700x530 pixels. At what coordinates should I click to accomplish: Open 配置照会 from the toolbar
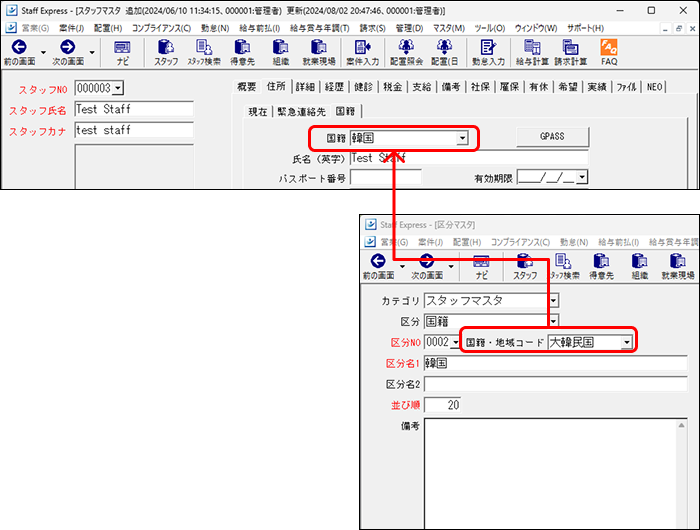405,51
